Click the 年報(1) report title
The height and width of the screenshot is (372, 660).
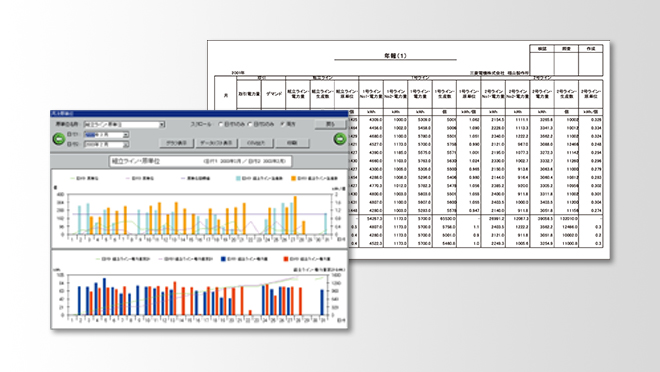(395, 56)
